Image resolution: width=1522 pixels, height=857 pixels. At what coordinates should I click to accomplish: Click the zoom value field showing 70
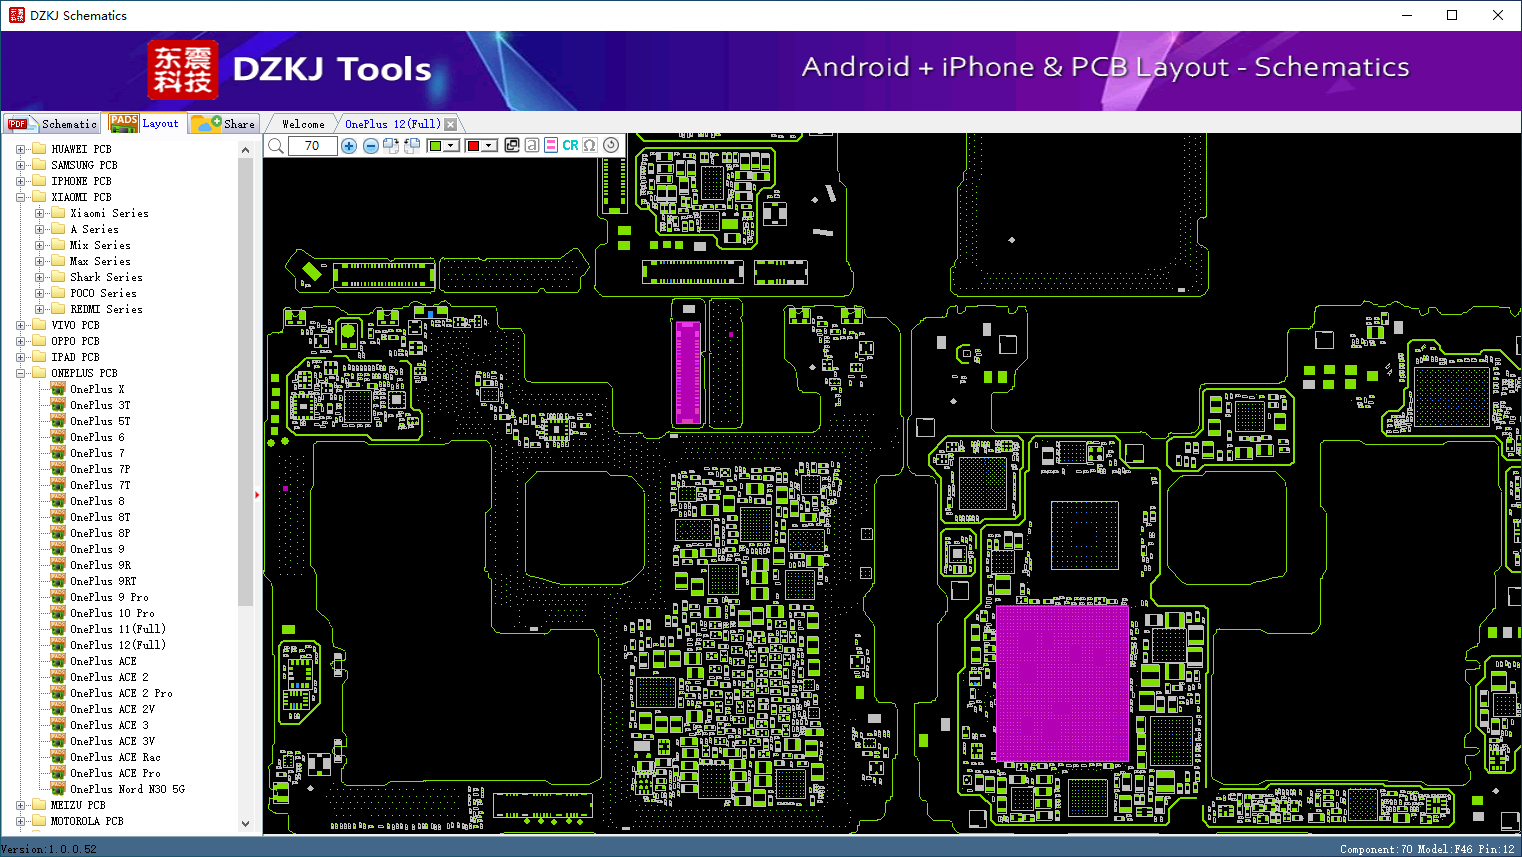(312, 146)
